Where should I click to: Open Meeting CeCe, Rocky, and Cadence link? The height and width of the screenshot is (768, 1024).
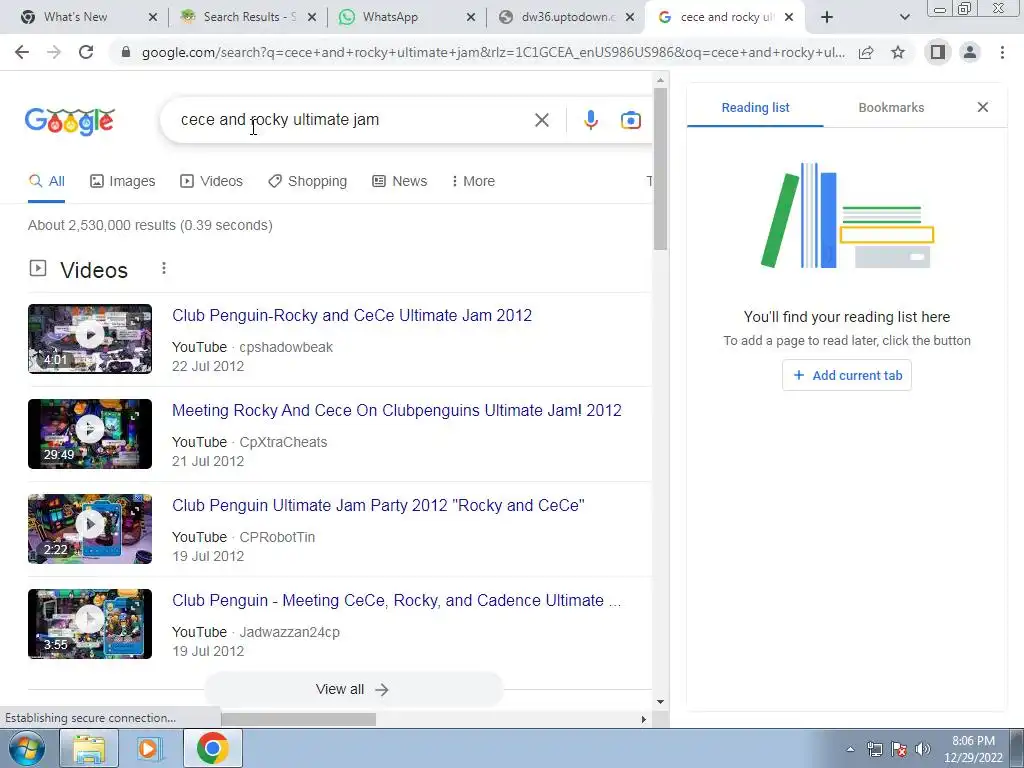tap(396, 601)
